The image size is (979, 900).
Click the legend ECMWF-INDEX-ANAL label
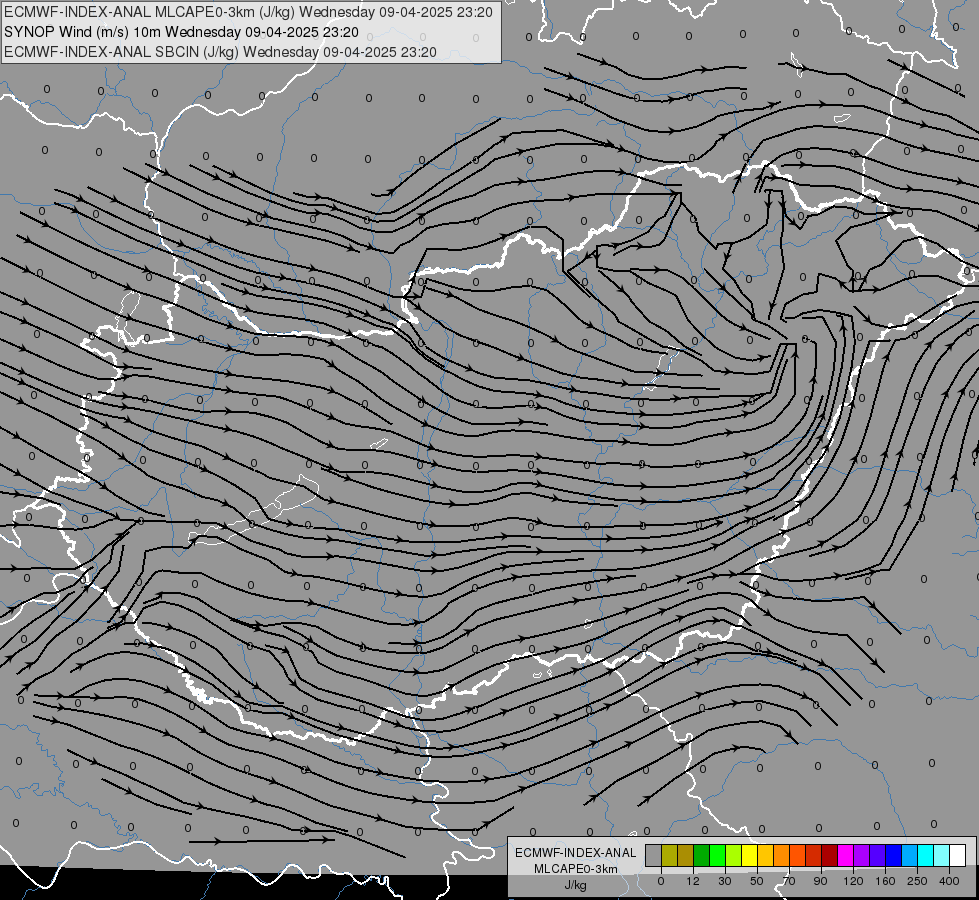click(576, 853)
